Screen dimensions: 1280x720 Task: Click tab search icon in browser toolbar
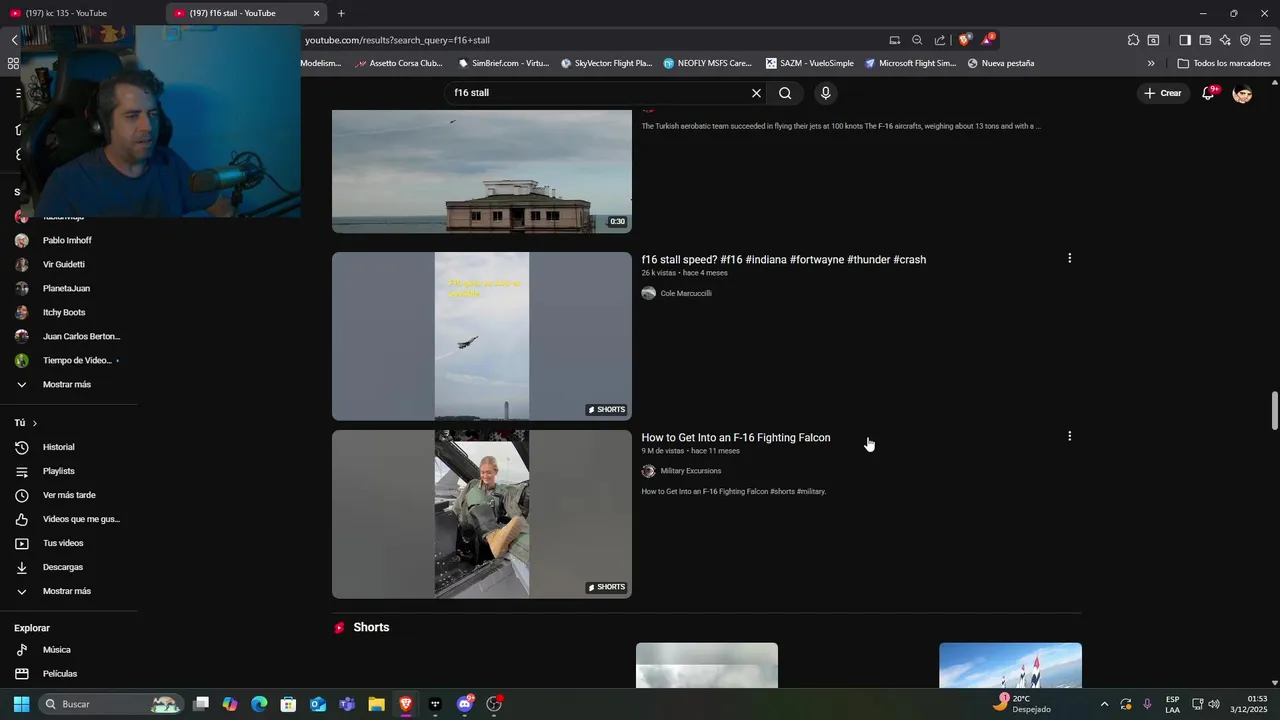tap(1153, 40)
